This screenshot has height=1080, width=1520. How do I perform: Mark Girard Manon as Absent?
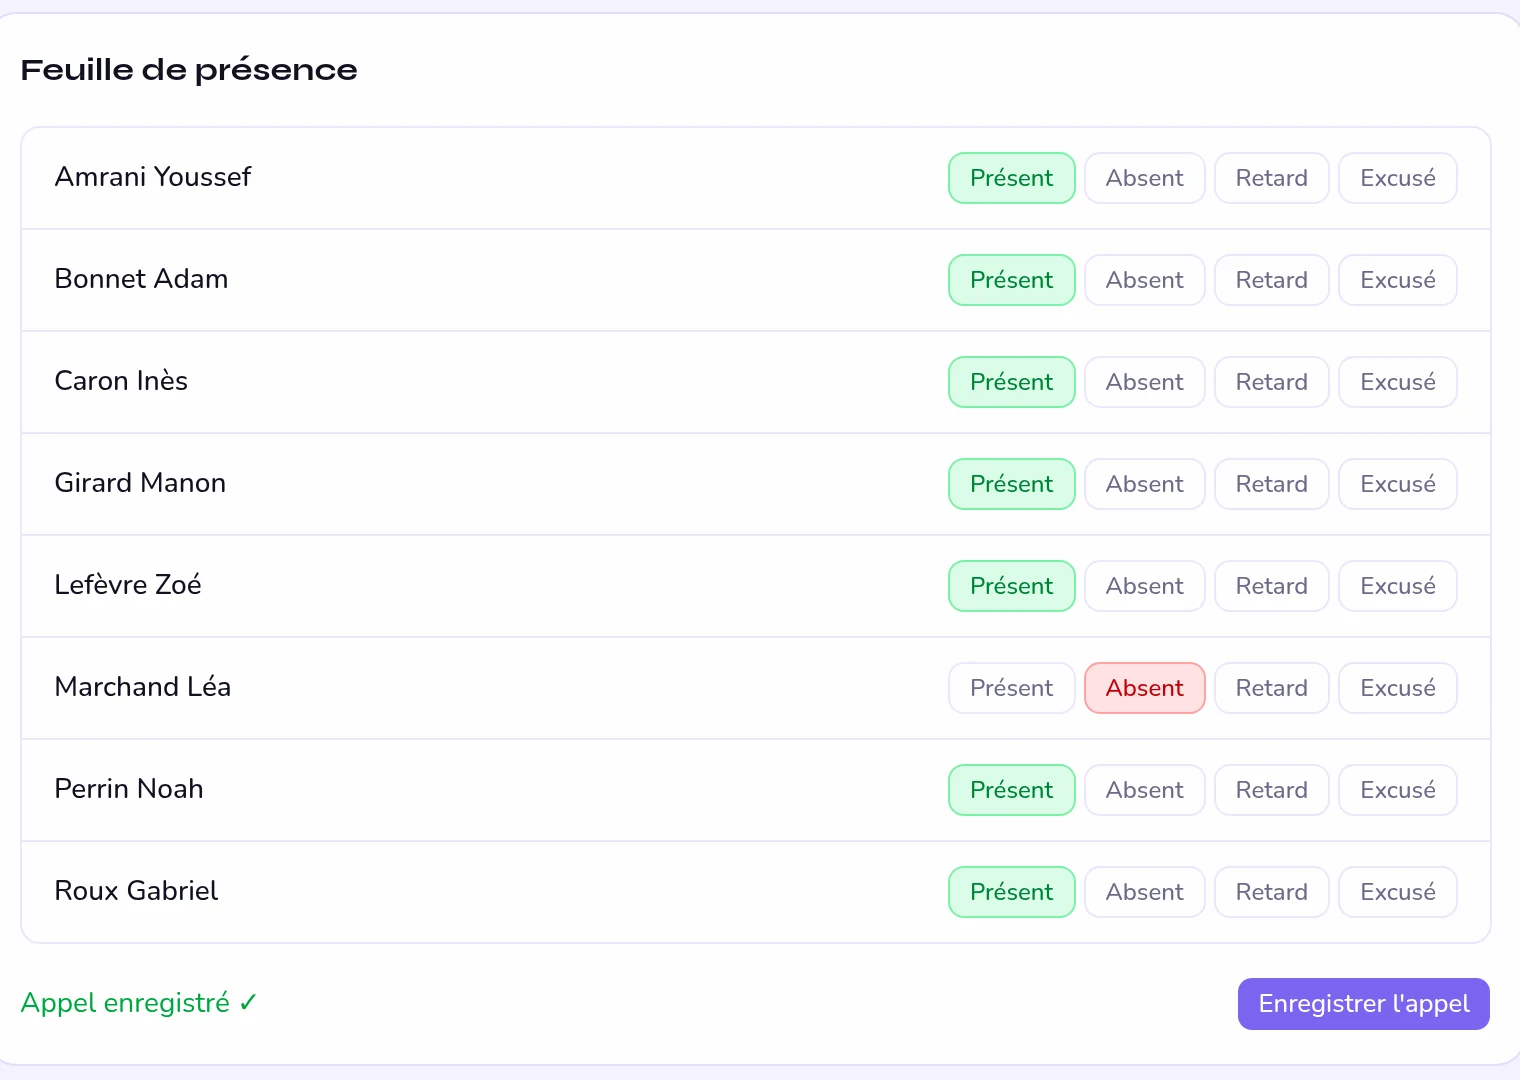(x=1144, y=484)
